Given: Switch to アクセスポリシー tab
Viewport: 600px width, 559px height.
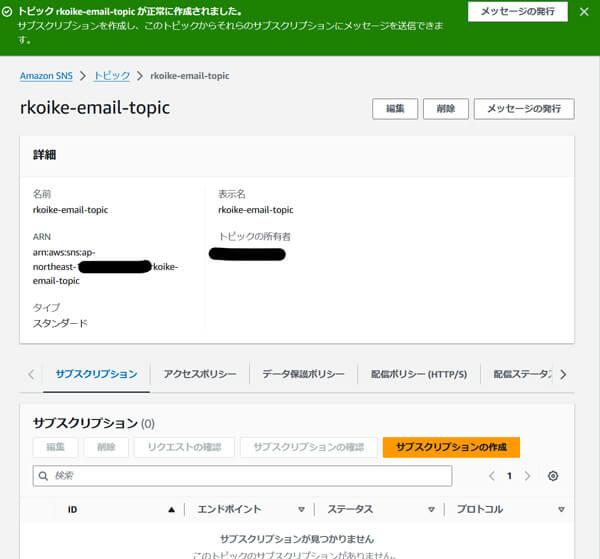Looking at the screenshot, I should tap(200, 374).
